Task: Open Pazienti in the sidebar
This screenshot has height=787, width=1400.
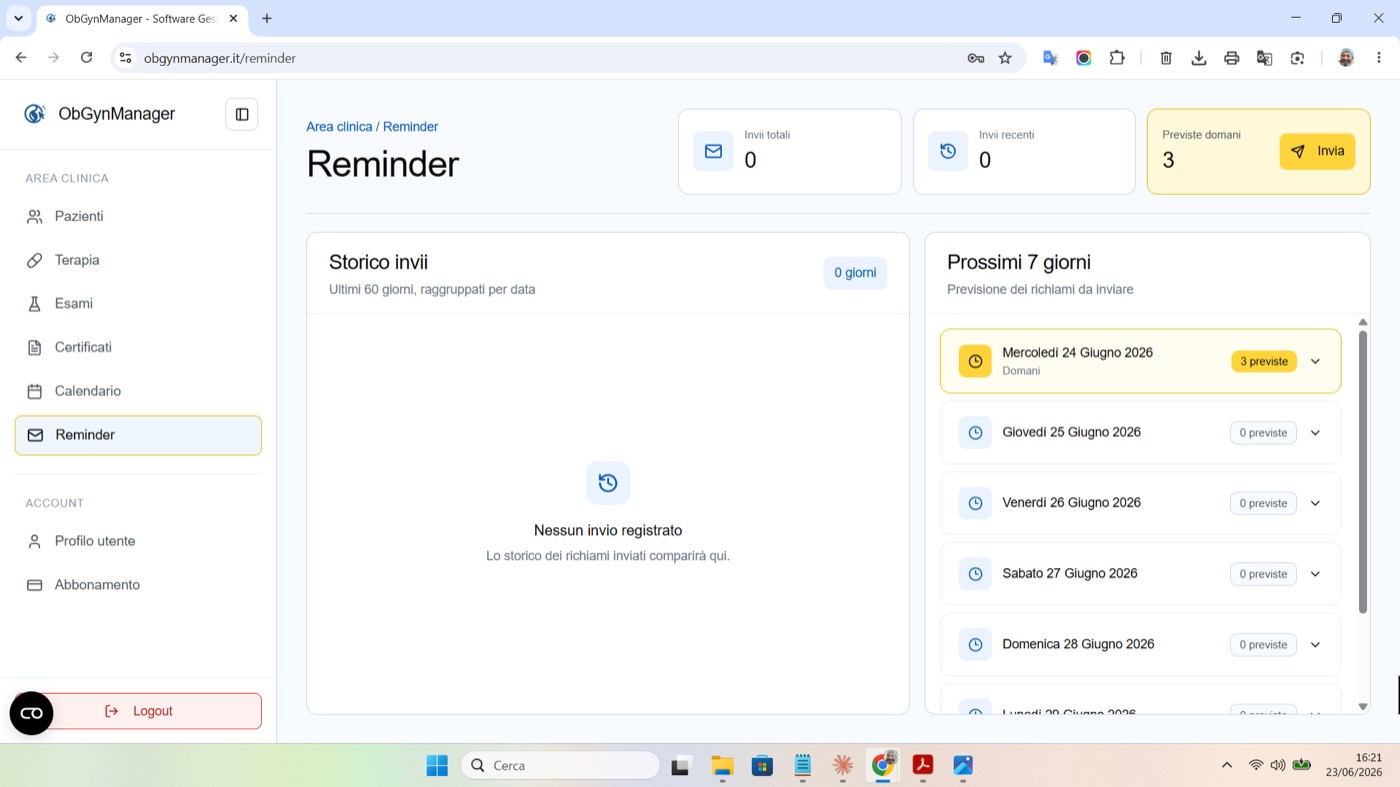Action: pos(138,216)
